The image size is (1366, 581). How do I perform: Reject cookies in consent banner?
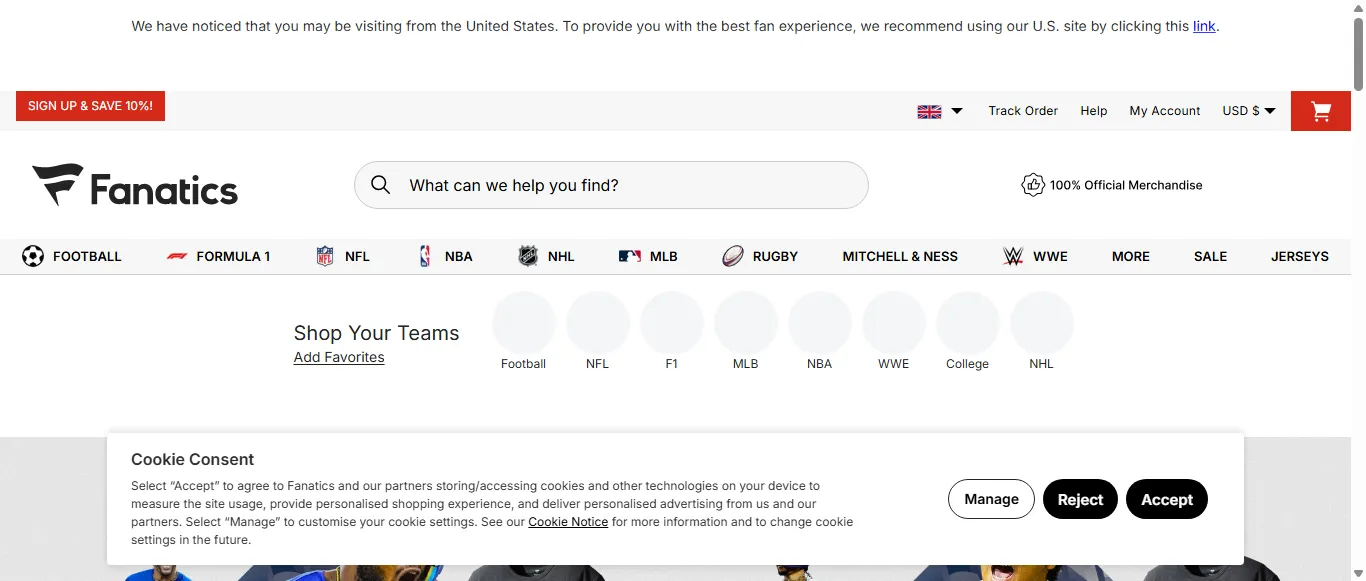pos(1080,499)
